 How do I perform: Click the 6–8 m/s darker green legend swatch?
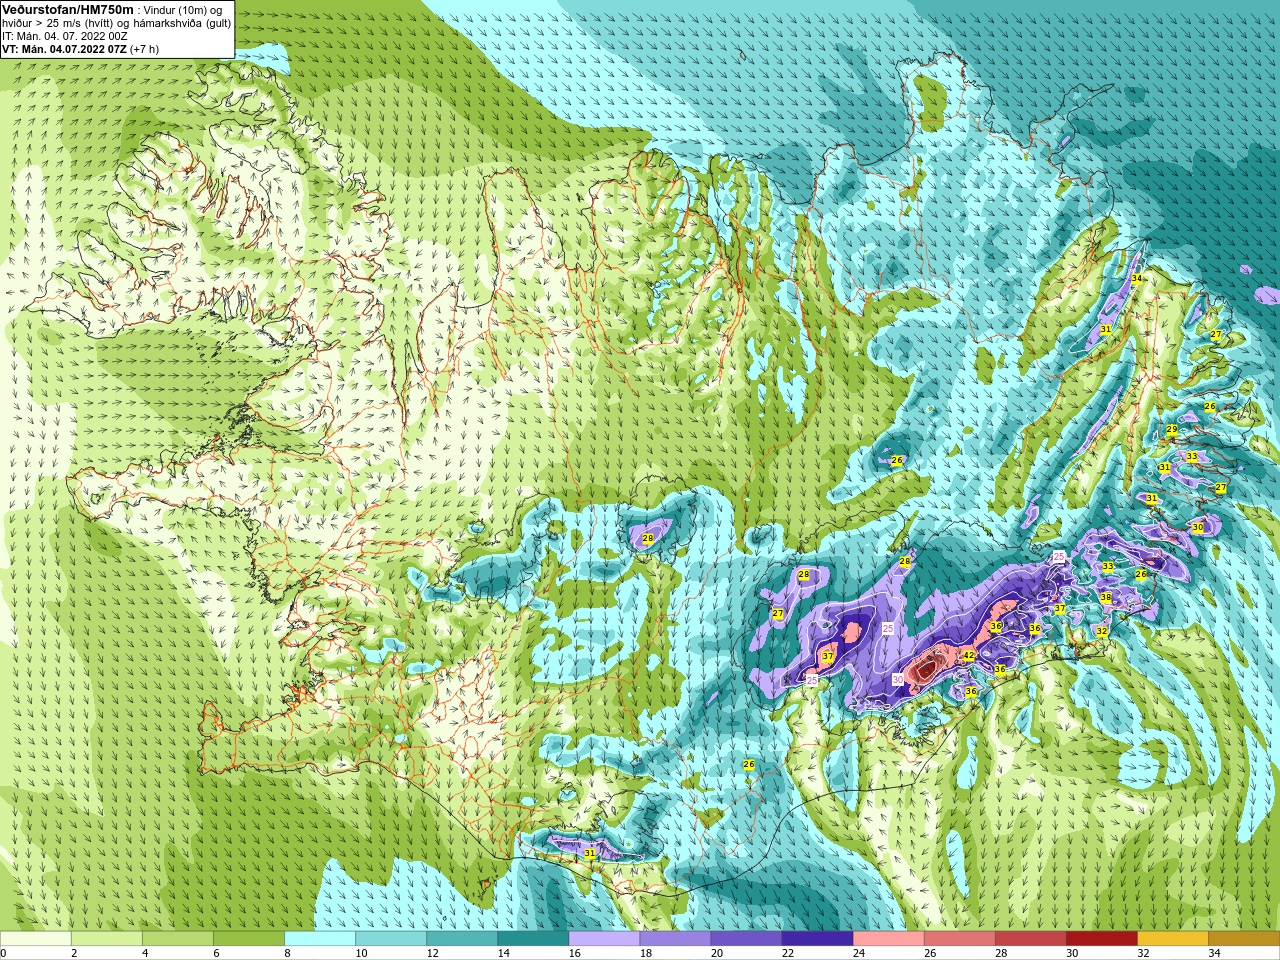pyautogui.click(x=249, y=939)
